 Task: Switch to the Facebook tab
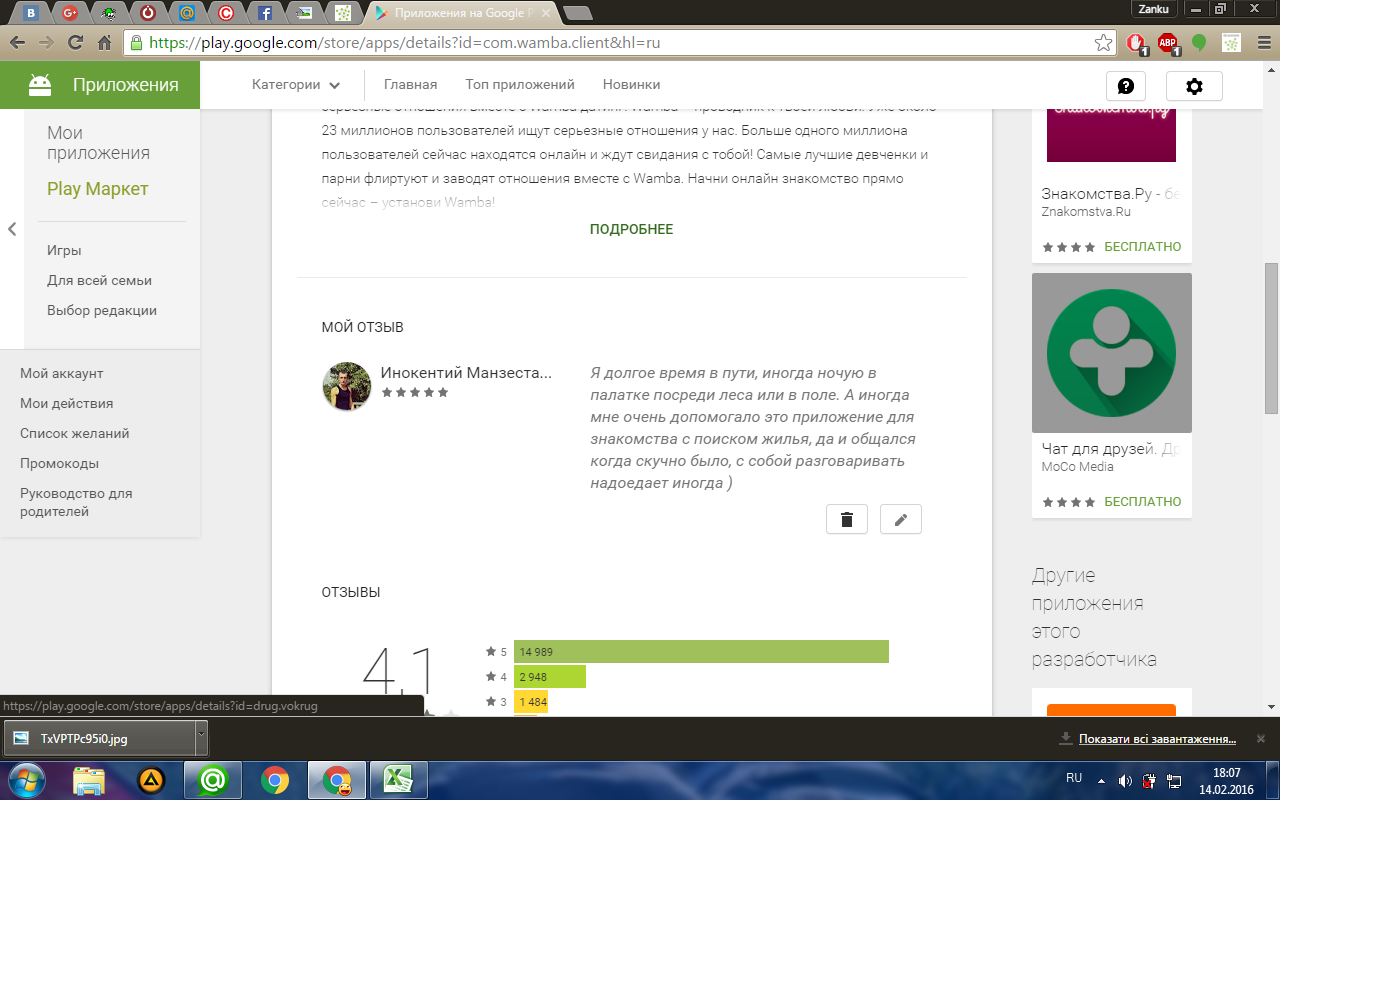point(265,13)
